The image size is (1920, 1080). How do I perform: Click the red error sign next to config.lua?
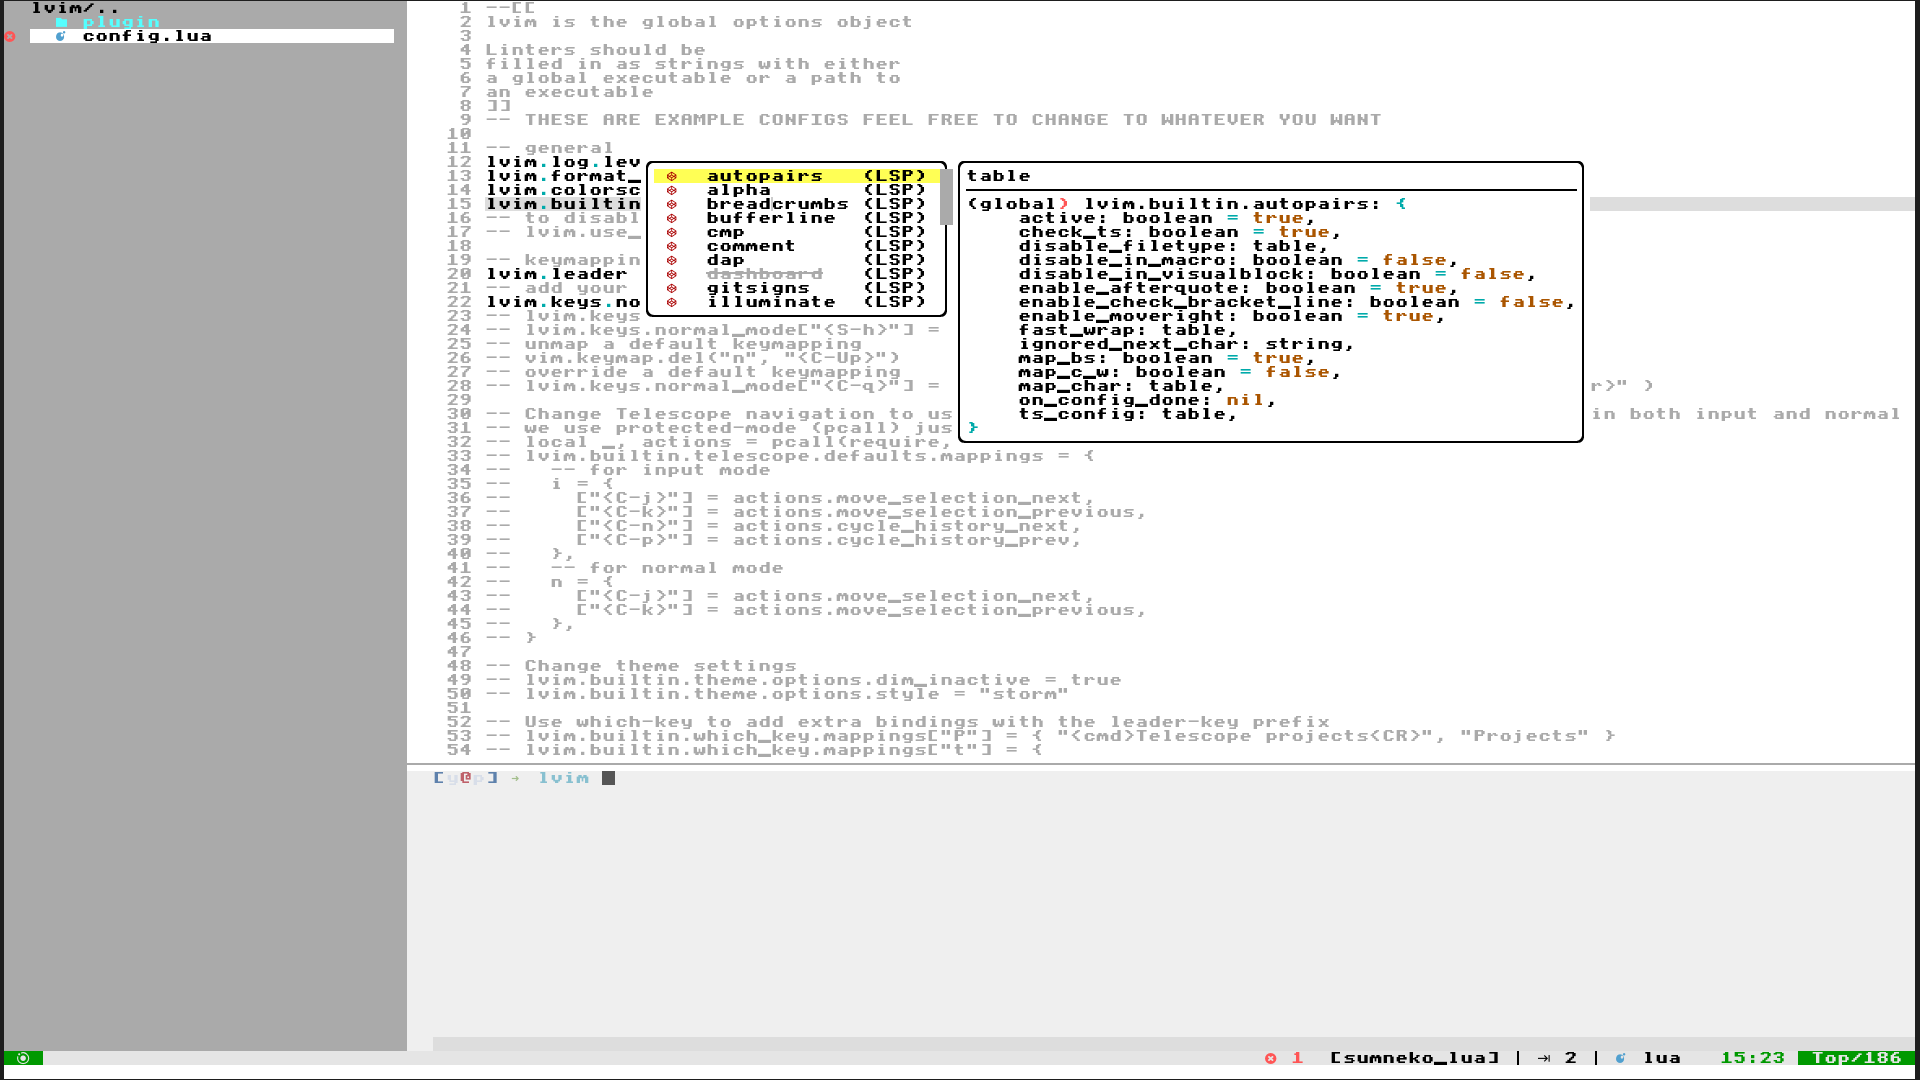tap(10, 36)
